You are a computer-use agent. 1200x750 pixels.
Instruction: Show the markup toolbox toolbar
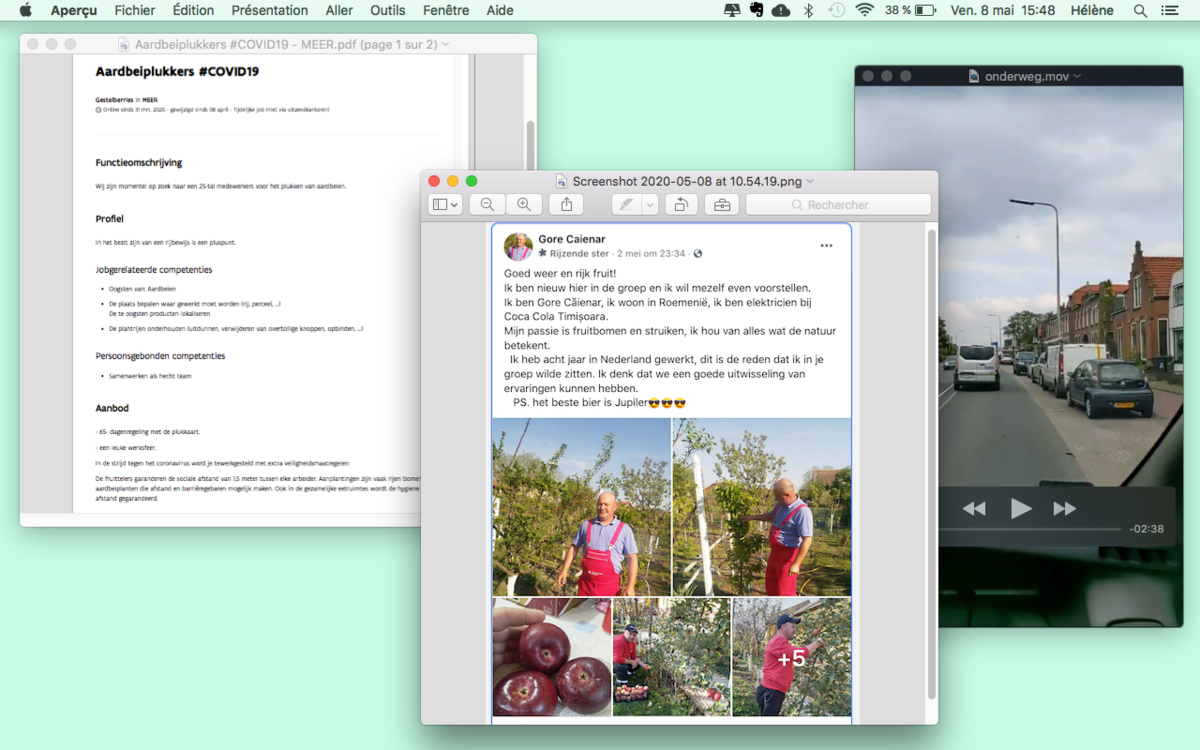[722, 205]
